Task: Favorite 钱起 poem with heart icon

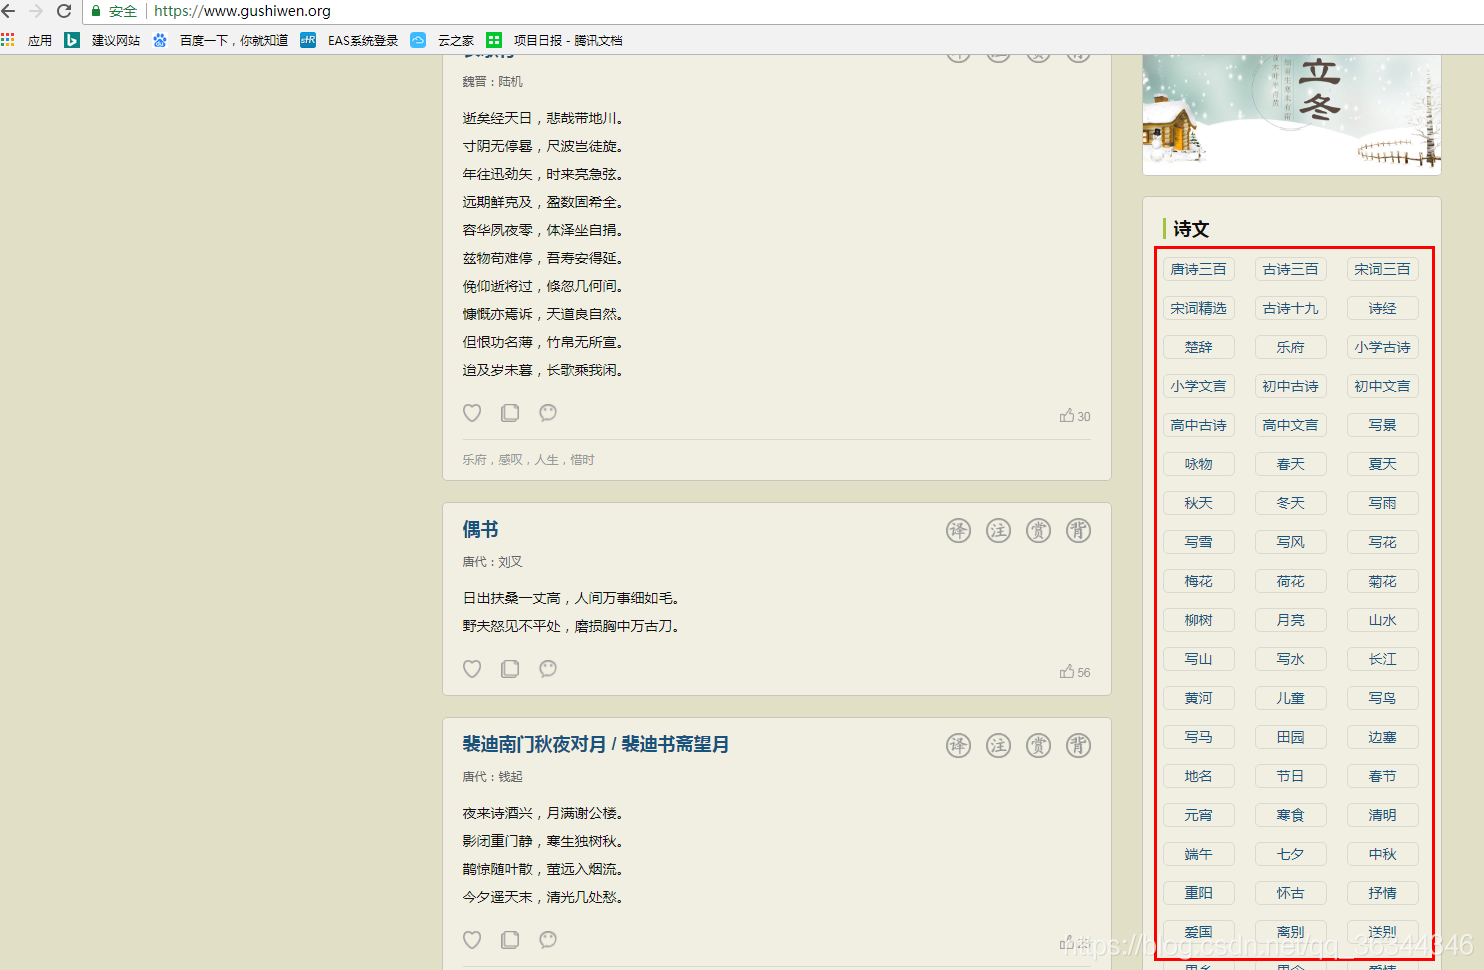Action: tap(472, 940)
